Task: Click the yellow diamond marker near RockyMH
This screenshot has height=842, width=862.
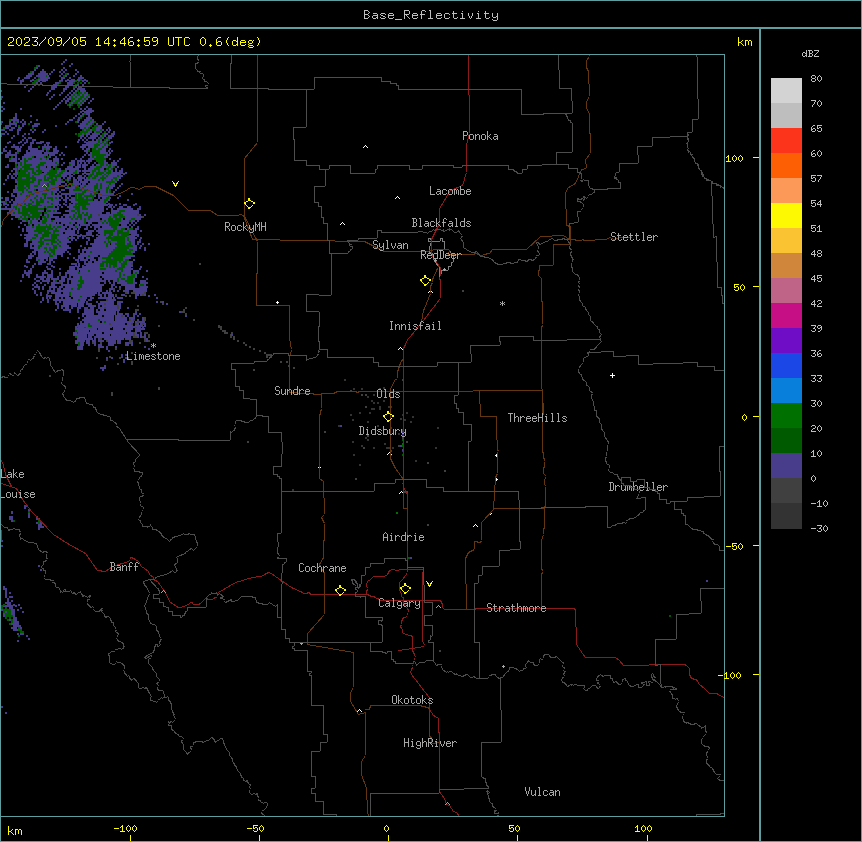Action: pyautogui.click(x=250, y=204)
